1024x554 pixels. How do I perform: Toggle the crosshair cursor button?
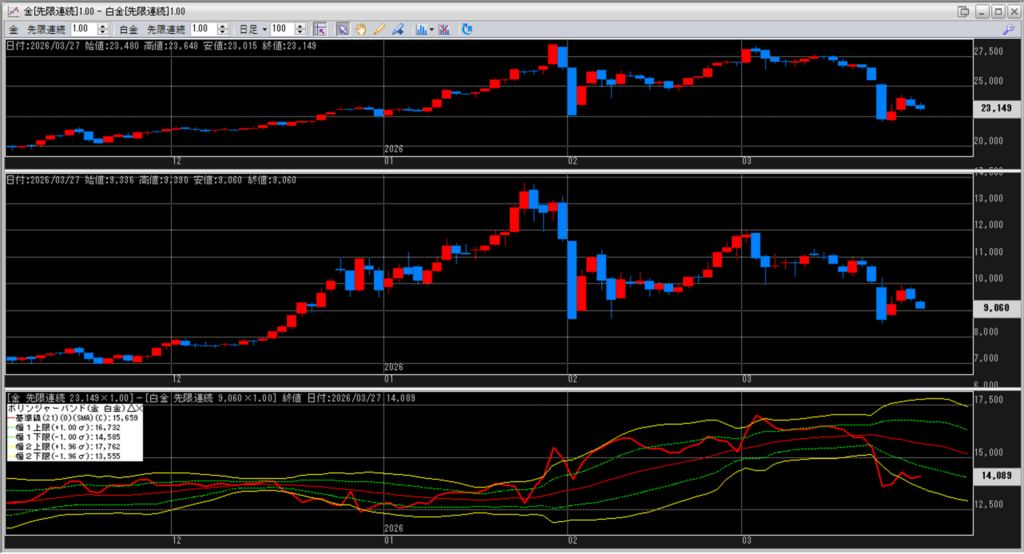pyautogui.click(x=321, y=29)
